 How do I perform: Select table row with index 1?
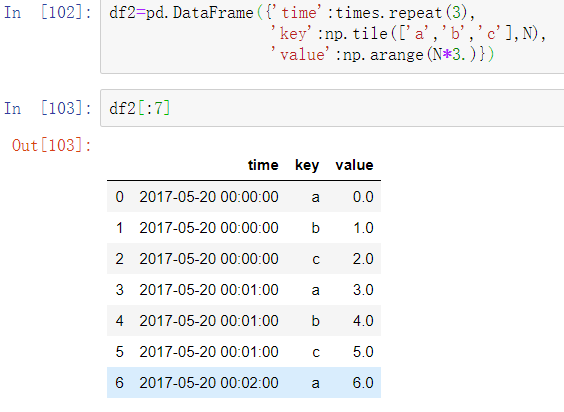(x=244, y=227)
